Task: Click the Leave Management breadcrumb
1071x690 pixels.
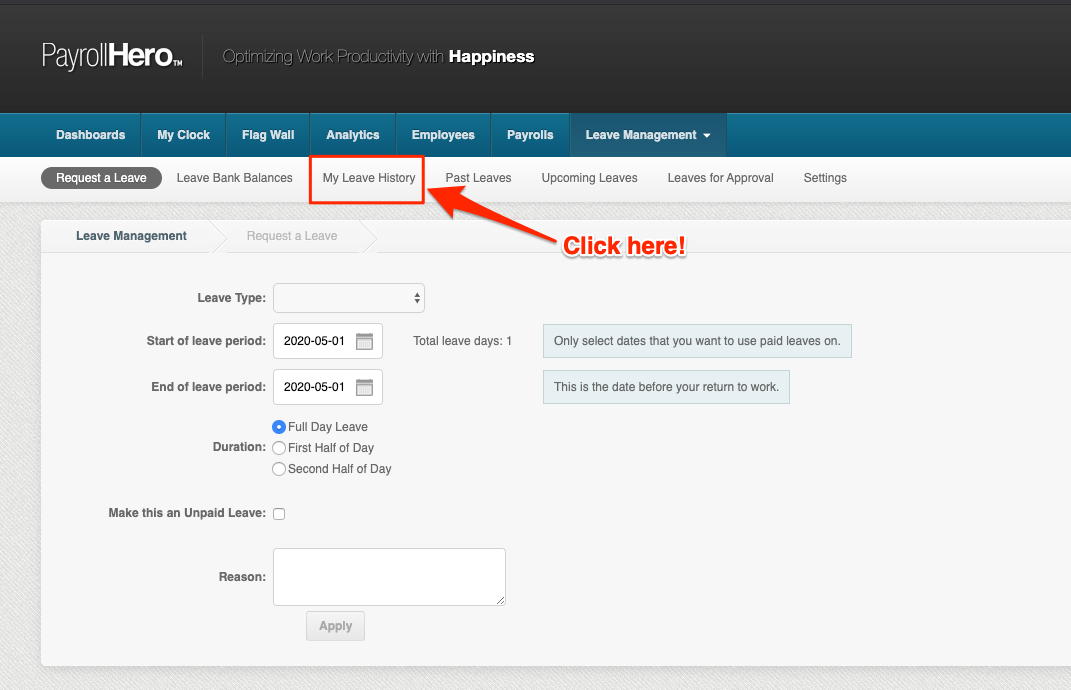Action: (x=131, y=236)
